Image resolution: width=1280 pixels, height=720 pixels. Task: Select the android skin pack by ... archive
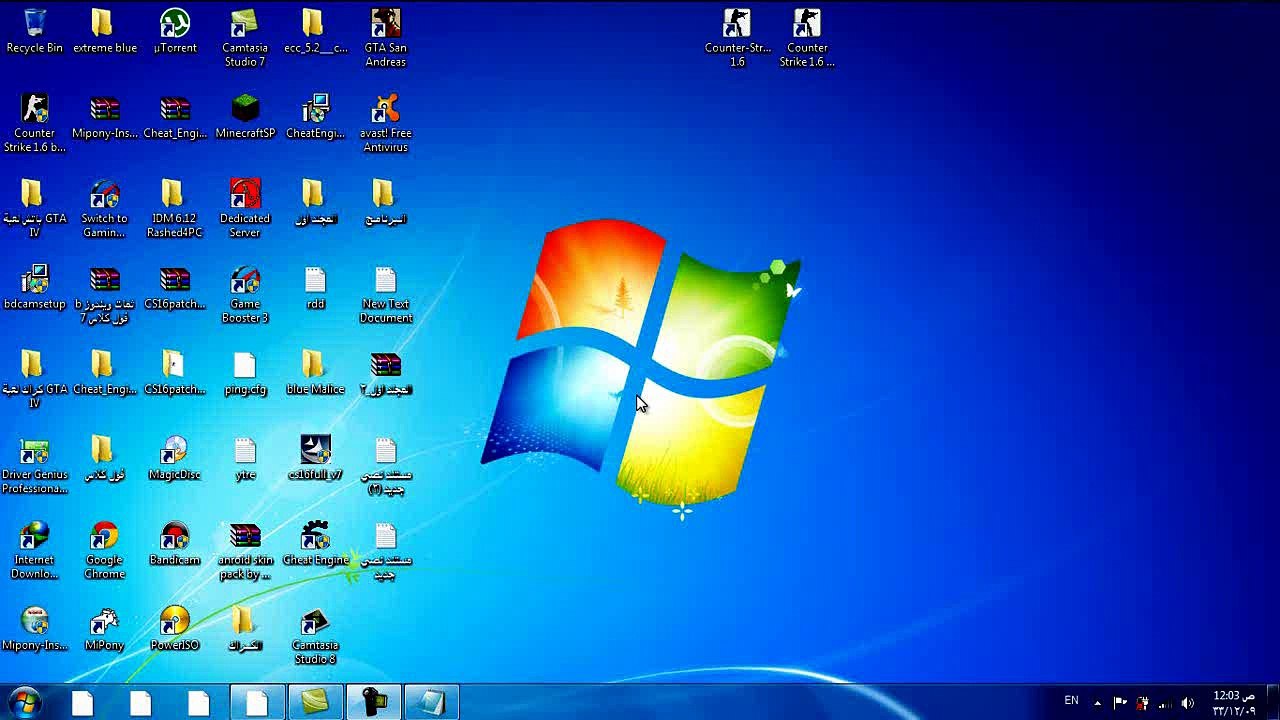pyautogui.click(x=245, y=550)
